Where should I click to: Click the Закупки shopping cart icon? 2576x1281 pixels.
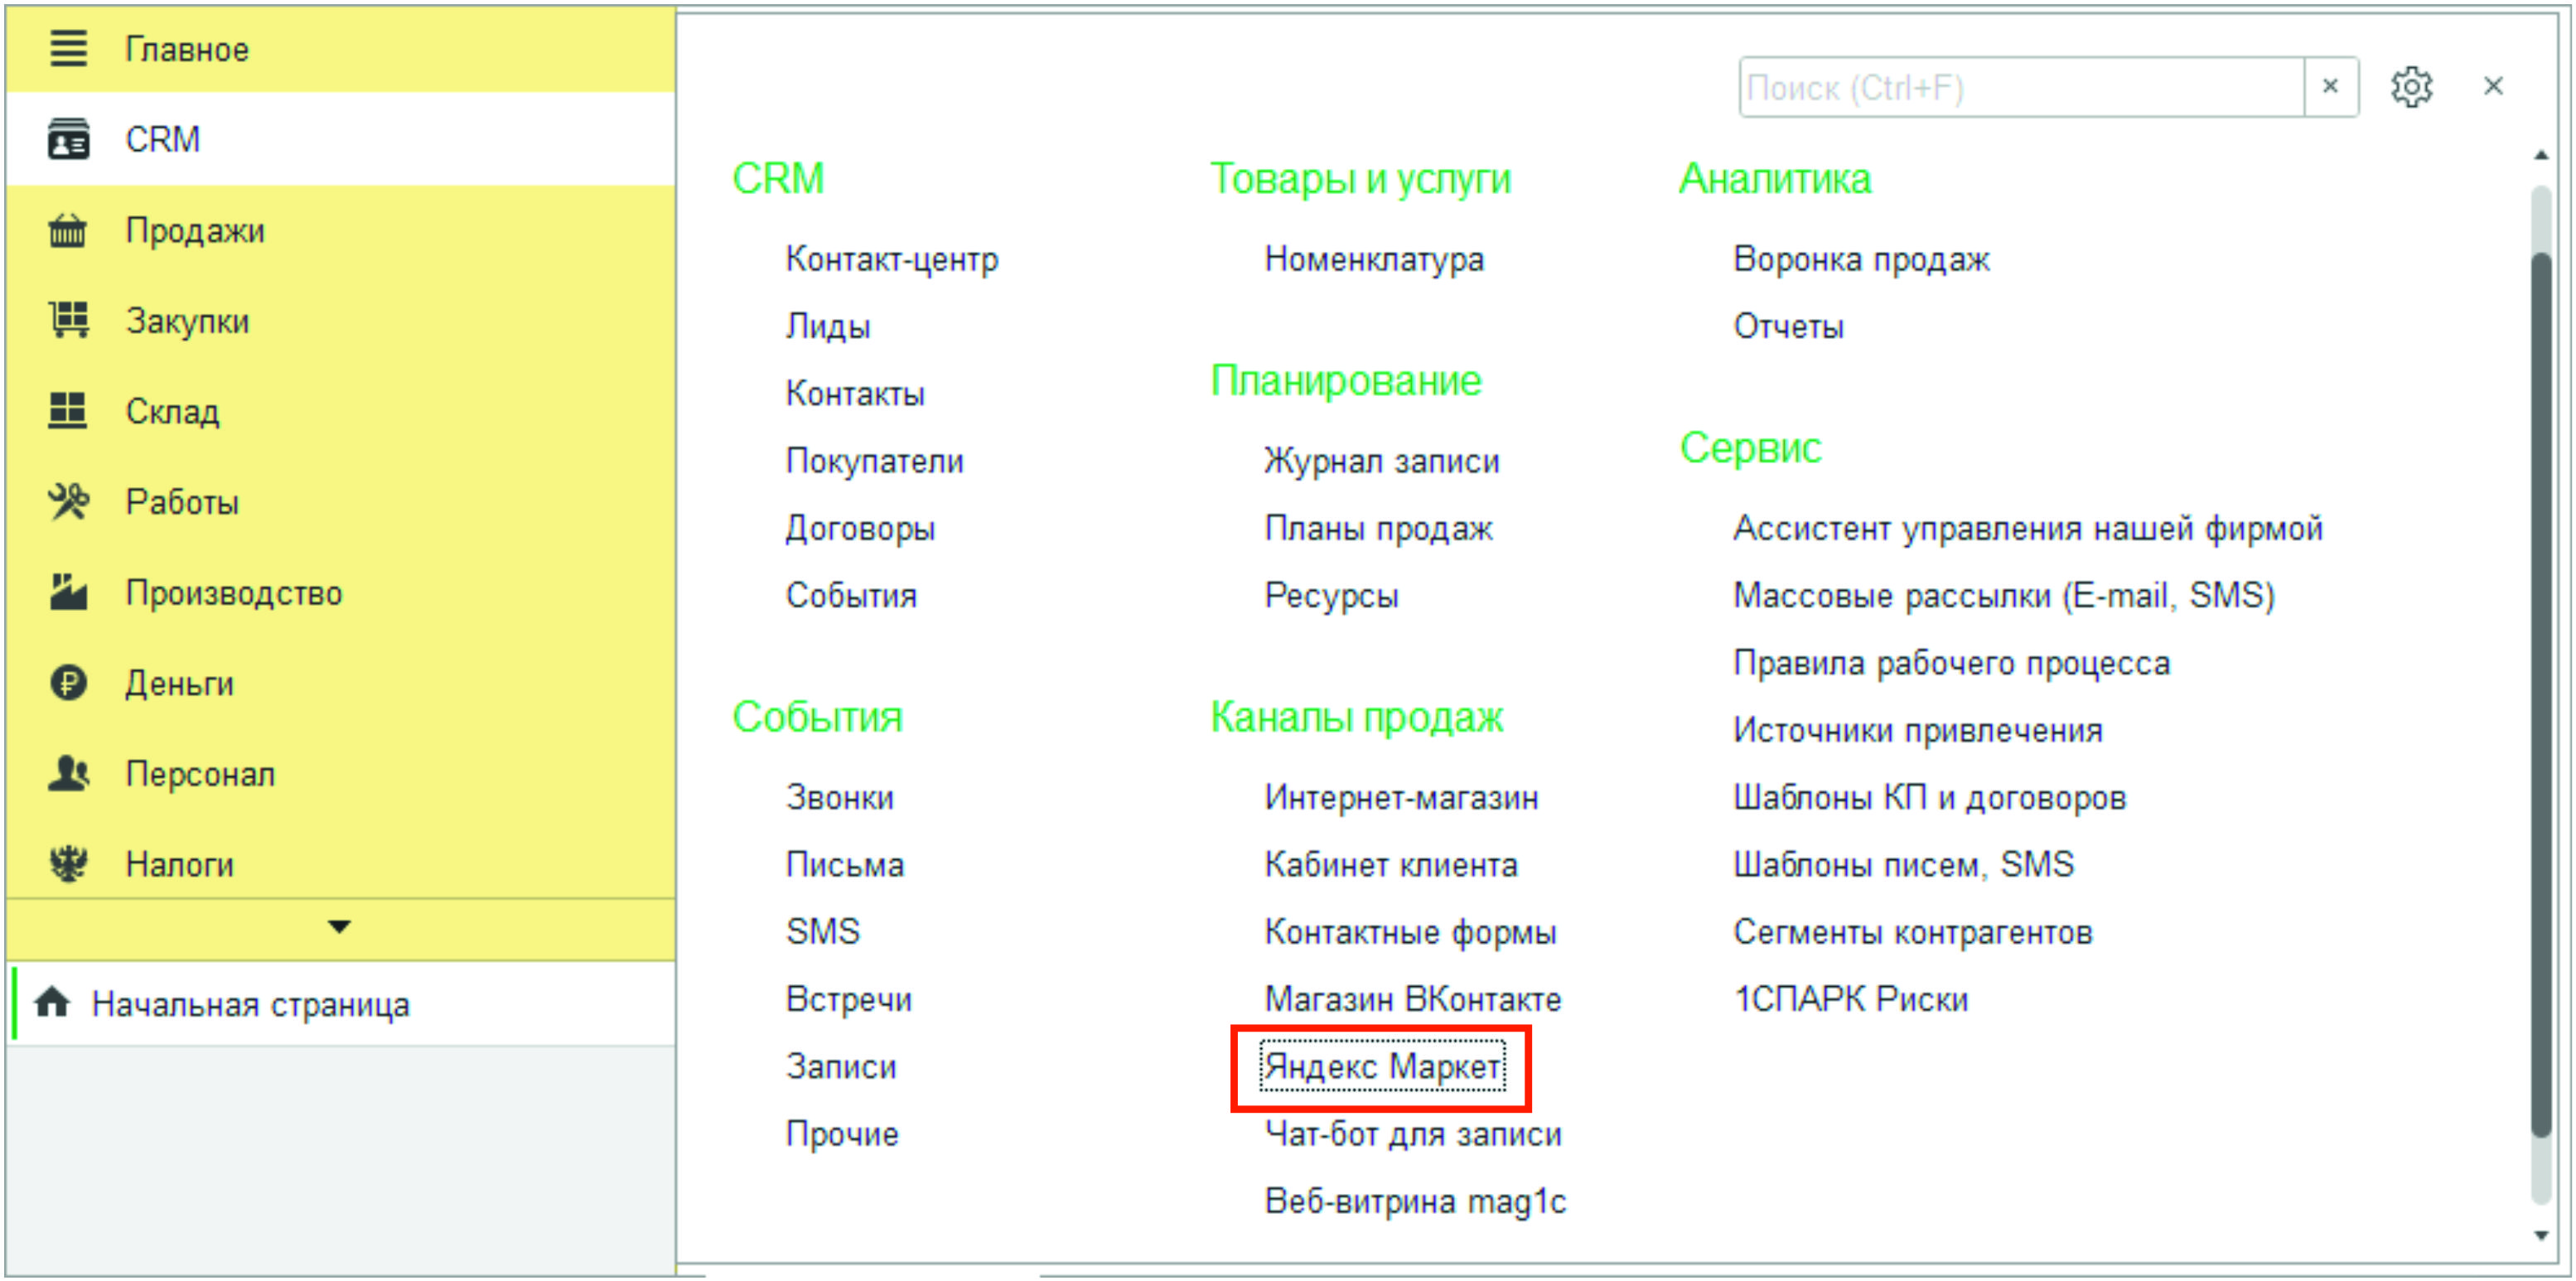(x=68, y=320)
